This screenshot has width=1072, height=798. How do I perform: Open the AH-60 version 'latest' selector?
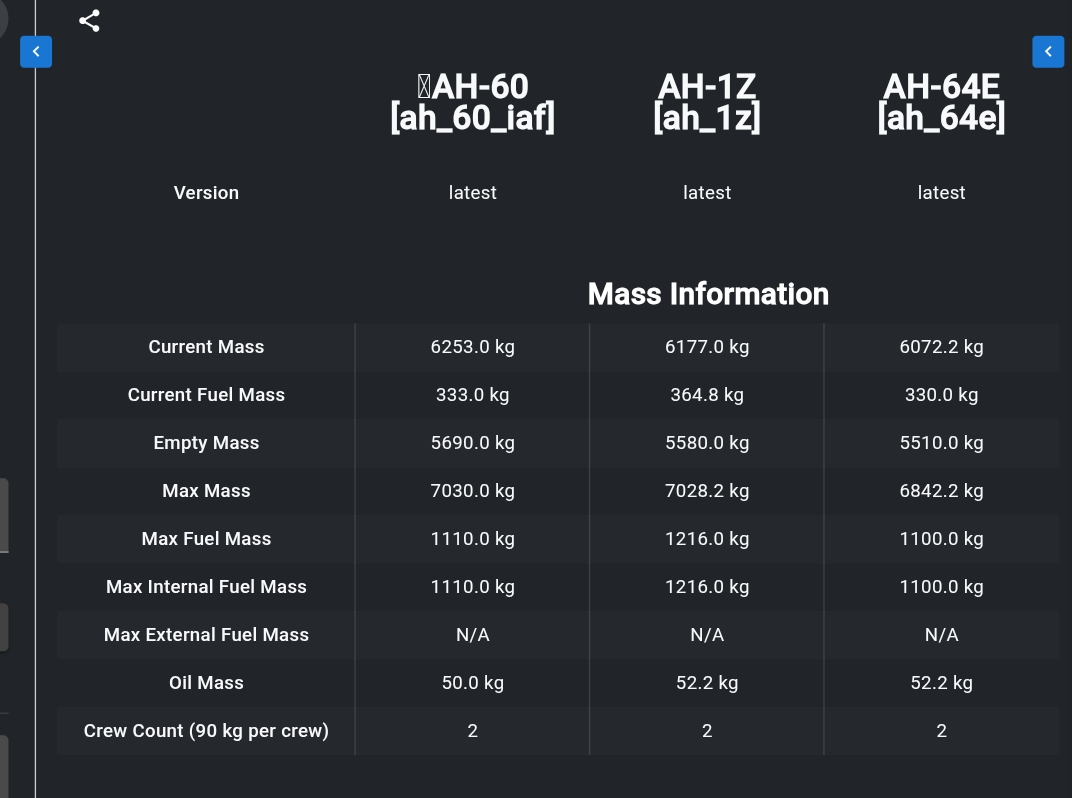coord(472,193)
